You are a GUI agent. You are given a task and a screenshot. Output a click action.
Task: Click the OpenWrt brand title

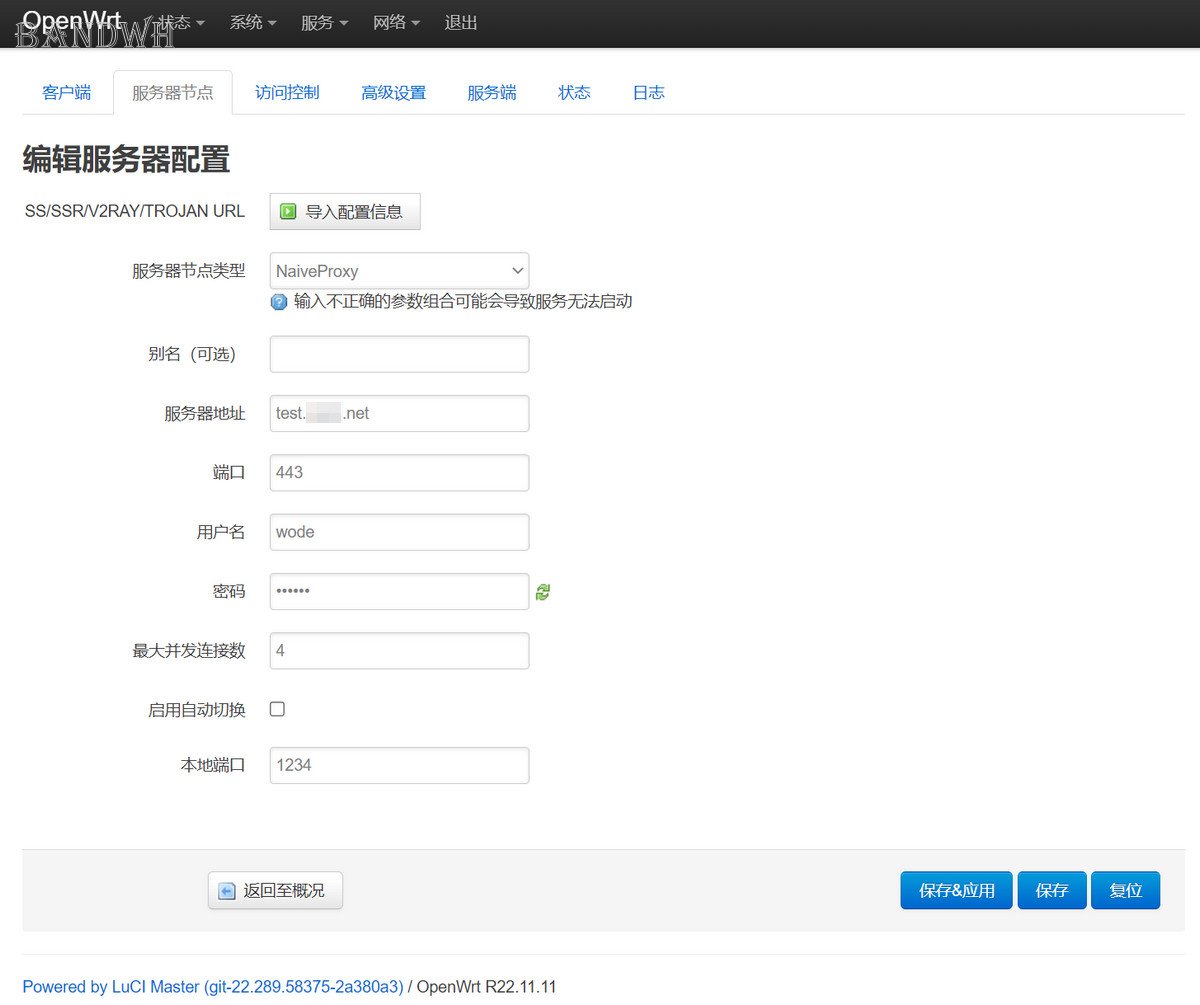point(72,20)
